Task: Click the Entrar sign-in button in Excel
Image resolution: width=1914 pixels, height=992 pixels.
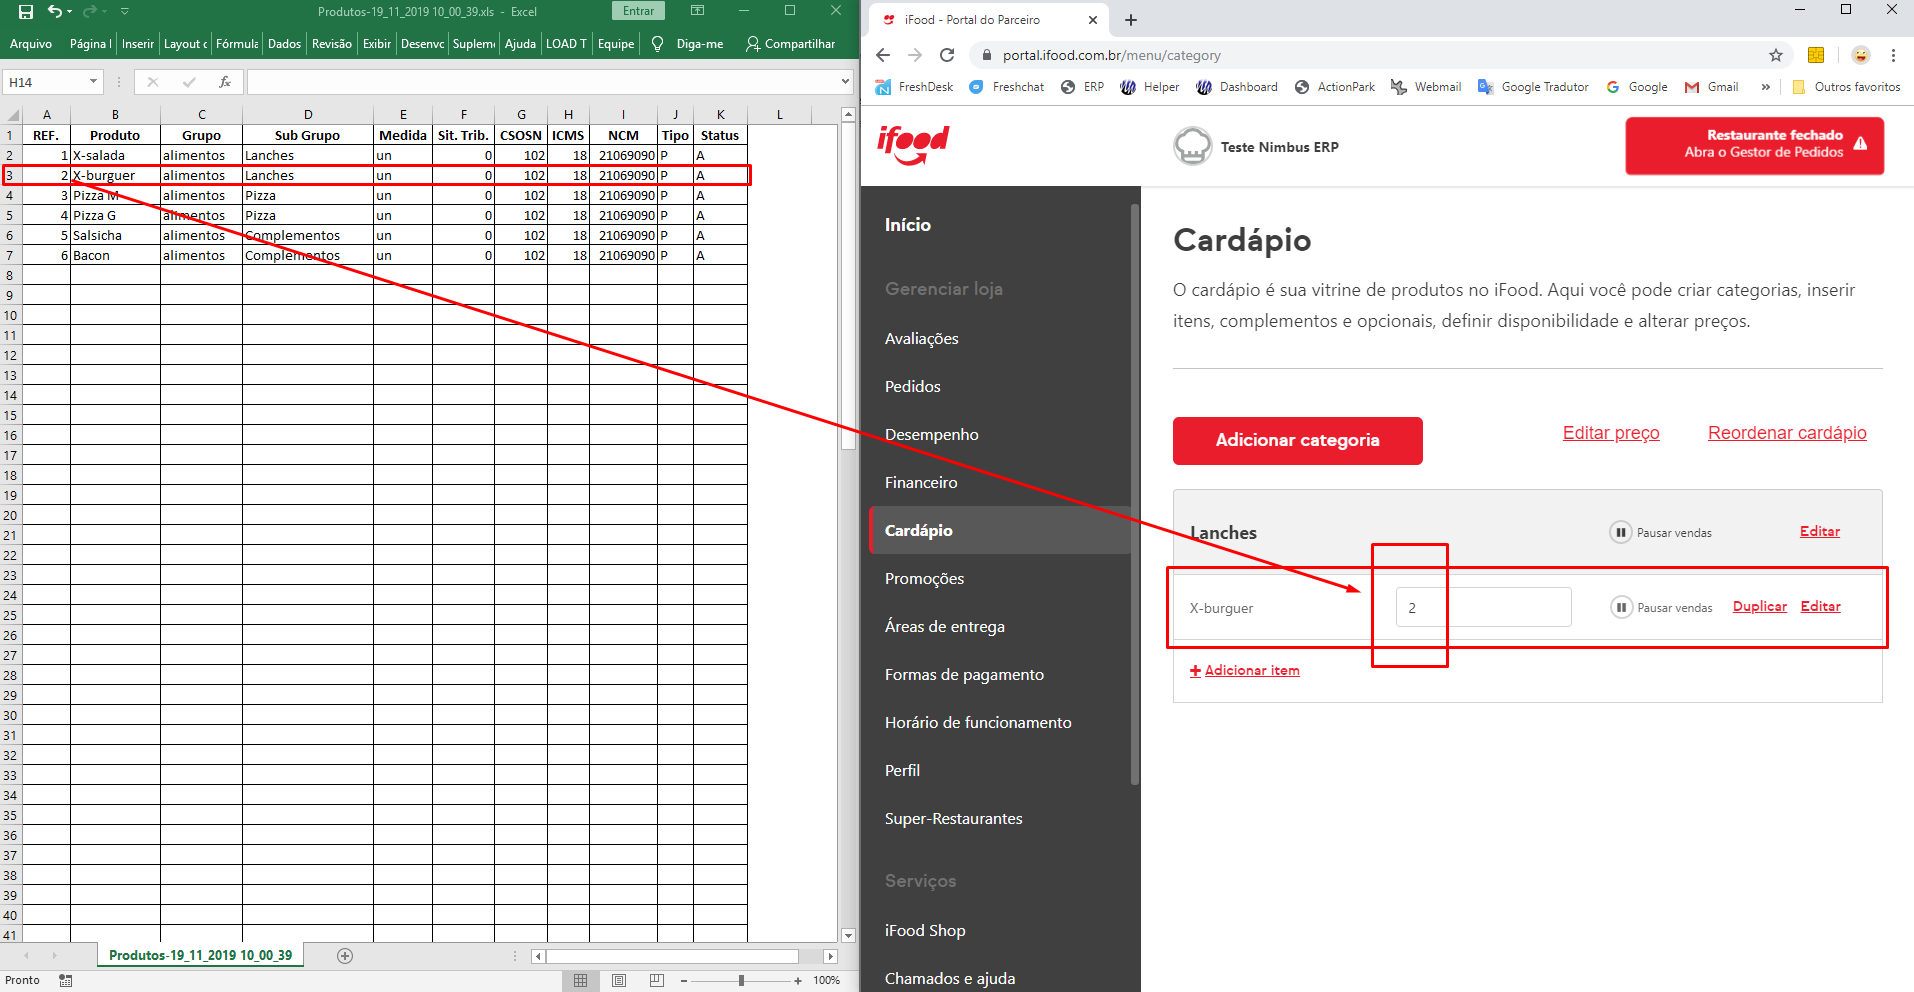Action: [x=638, y=11]
